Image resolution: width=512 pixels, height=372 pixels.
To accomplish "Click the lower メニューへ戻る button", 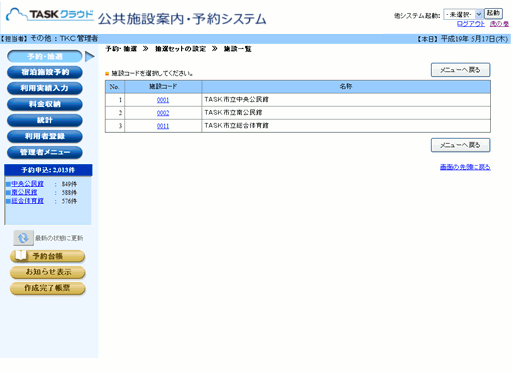I will [460, 145].
